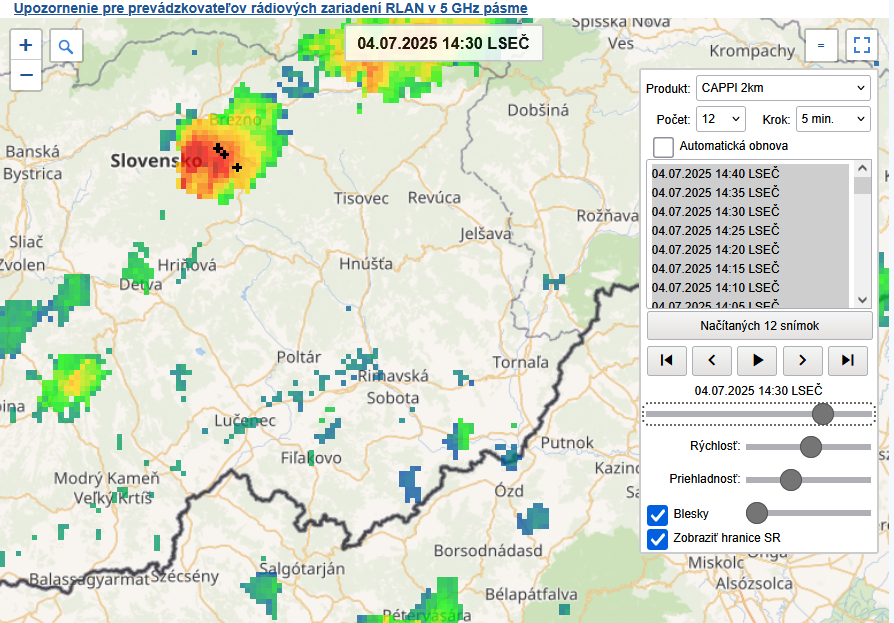Step forward one radar frame
Image resolution: width=894 pixels, height=623 pixels.
click(x=802, y=360)
